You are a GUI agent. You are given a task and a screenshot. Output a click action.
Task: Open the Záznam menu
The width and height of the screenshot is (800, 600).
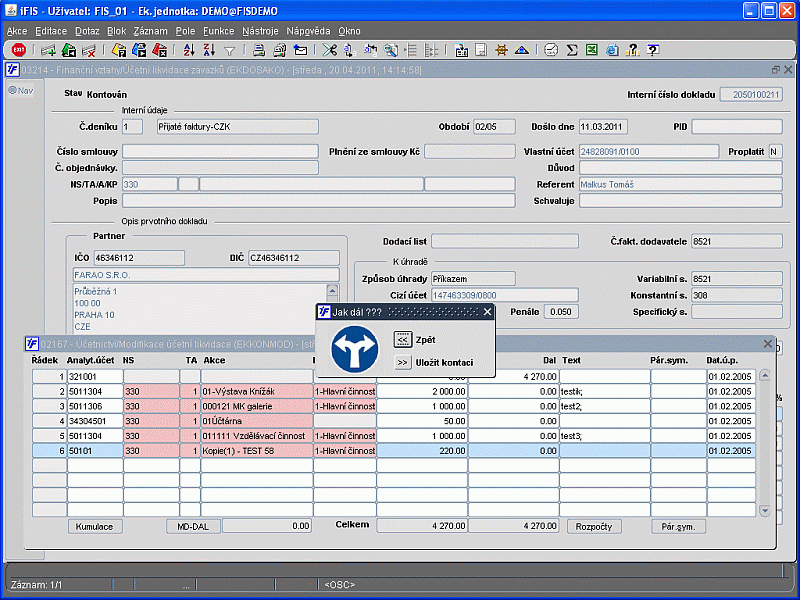click(150, 31)
